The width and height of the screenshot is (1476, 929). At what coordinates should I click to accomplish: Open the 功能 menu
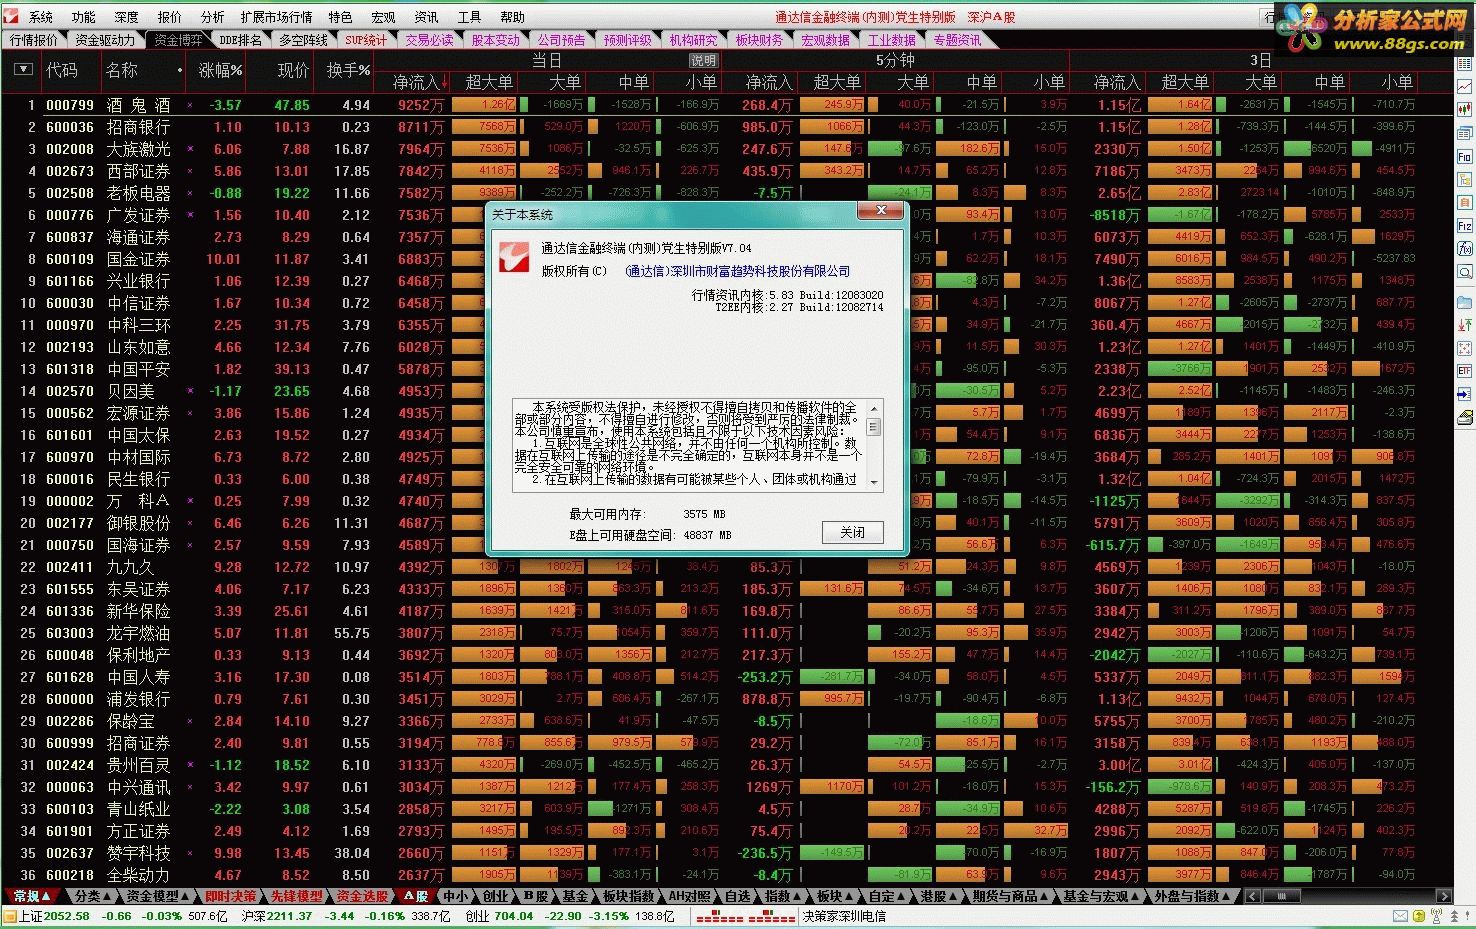point(84,17)
